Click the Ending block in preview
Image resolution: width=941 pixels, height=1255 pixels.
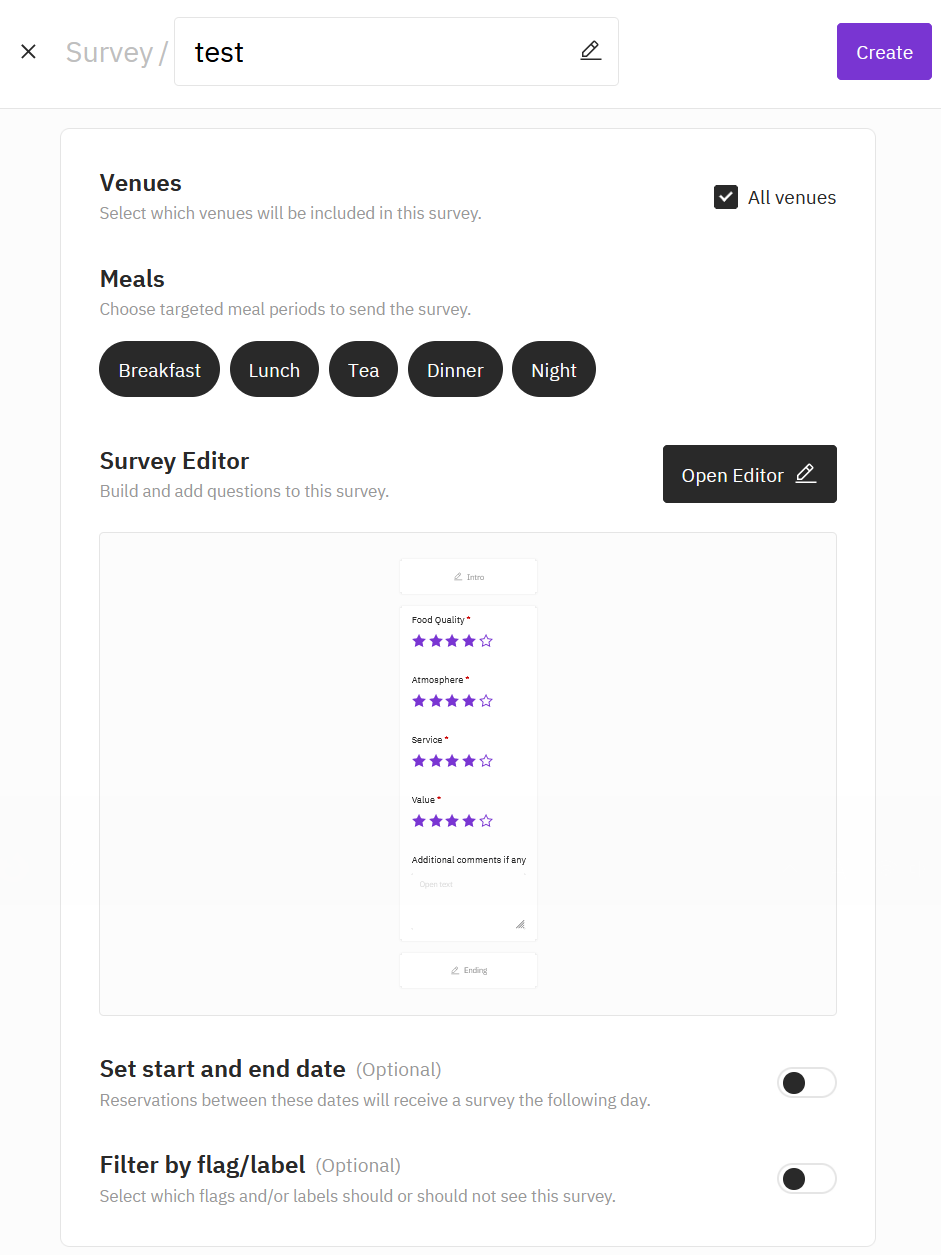pos(468,970)
